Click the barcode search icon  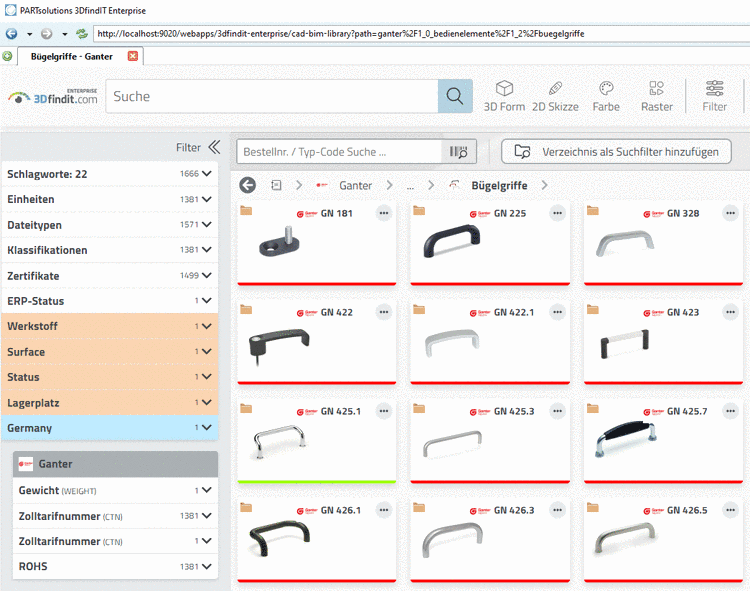point(458,152)
